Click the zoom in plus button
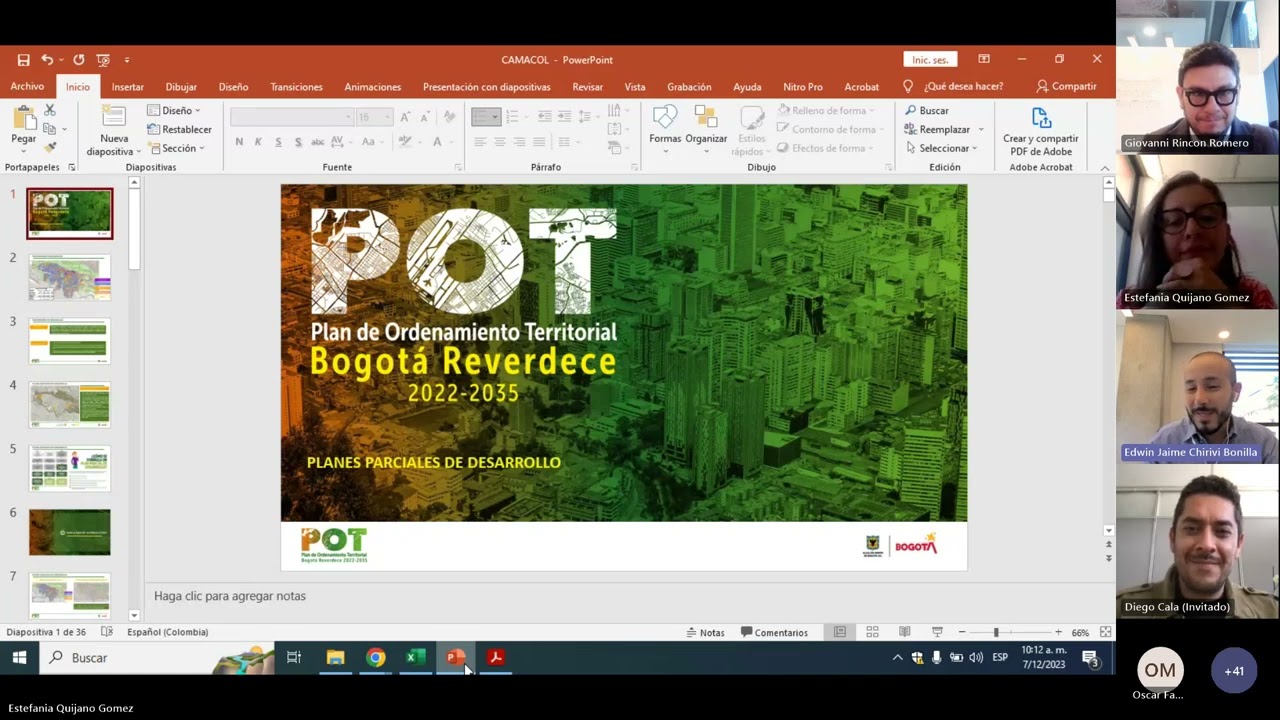The height and width of the screenshot is (720, 1280). pos(1058,632)
